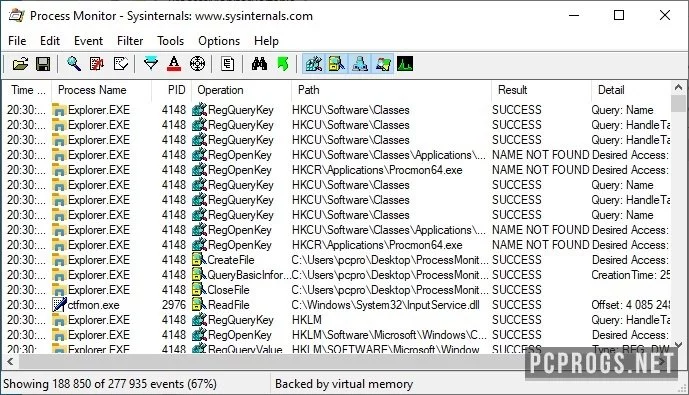The height and width of the screenshot is (395, 689).
Task: Select the path cell reading only HKLM
Action: [x=307, y=320]
